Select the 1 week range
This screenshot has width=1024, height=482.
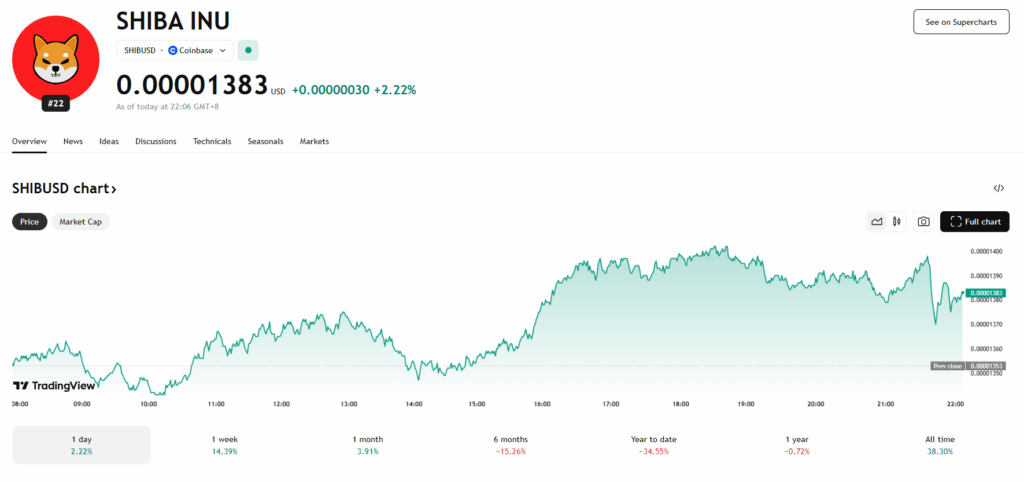(225, 445)
